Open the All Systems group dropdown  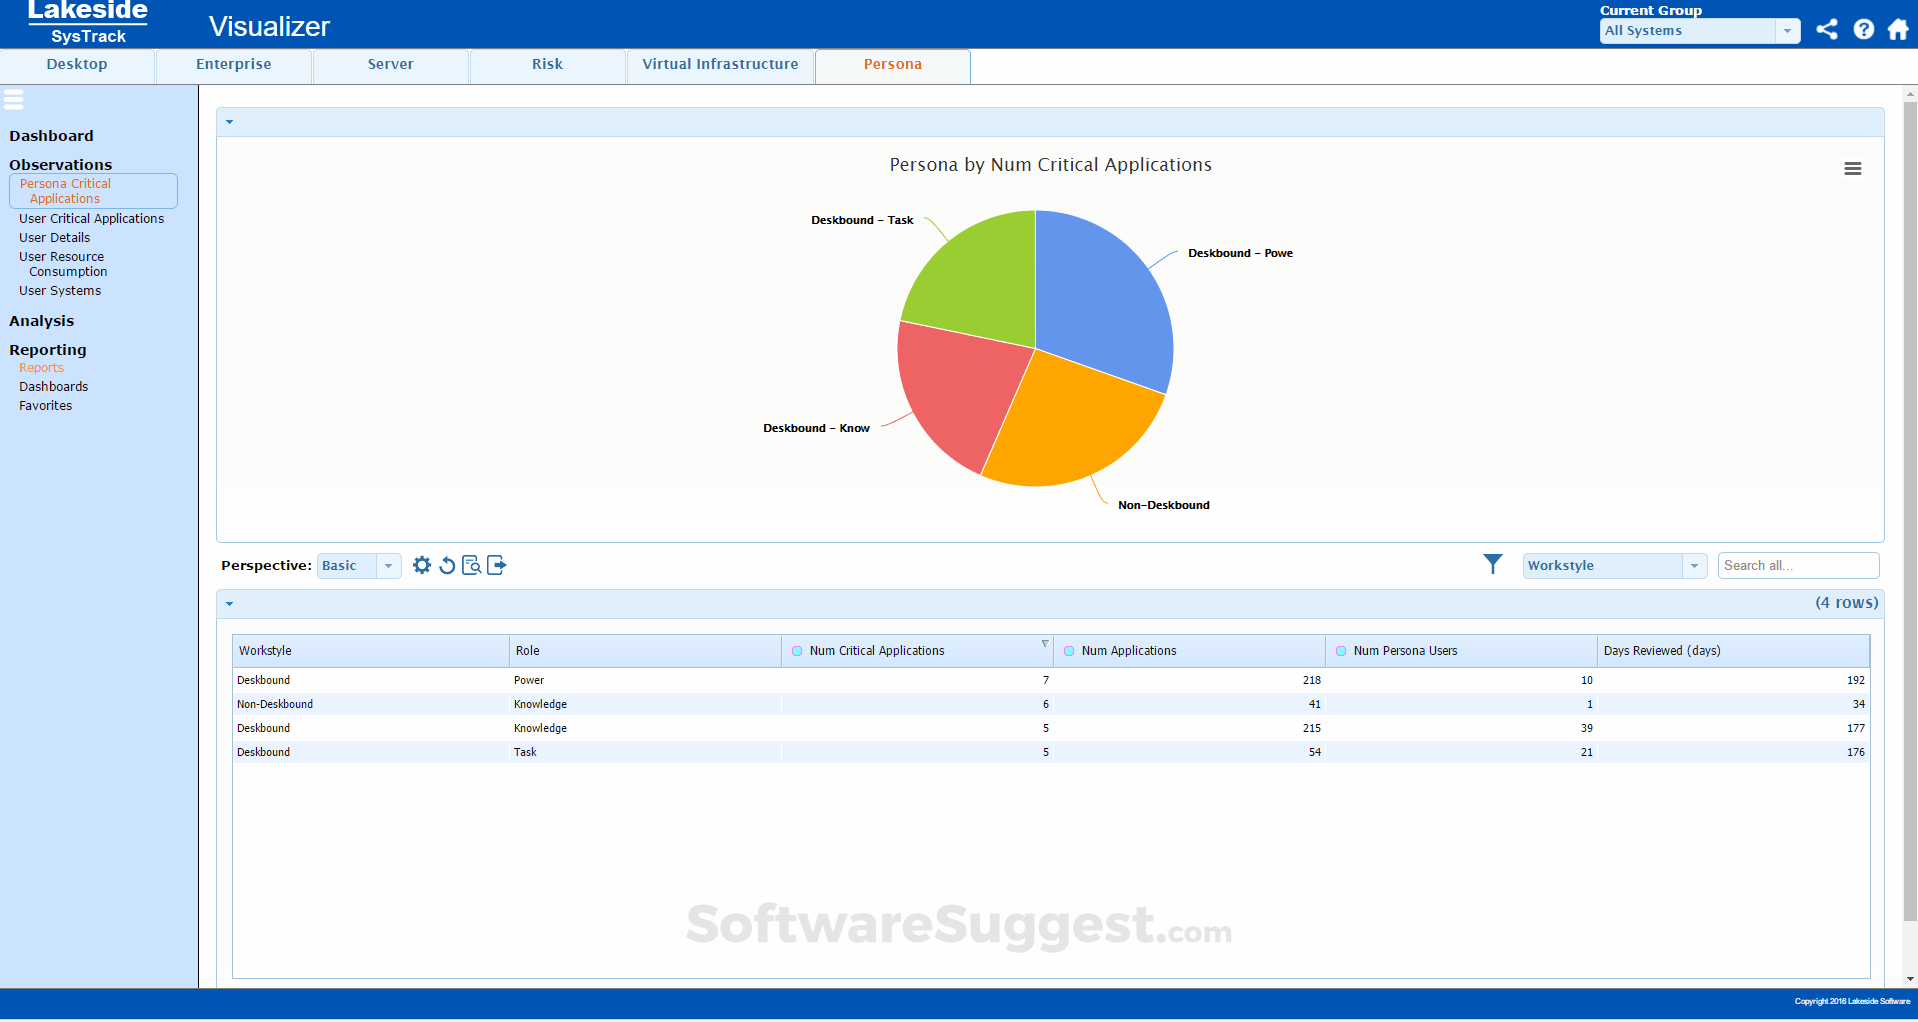click(1787, 31)
